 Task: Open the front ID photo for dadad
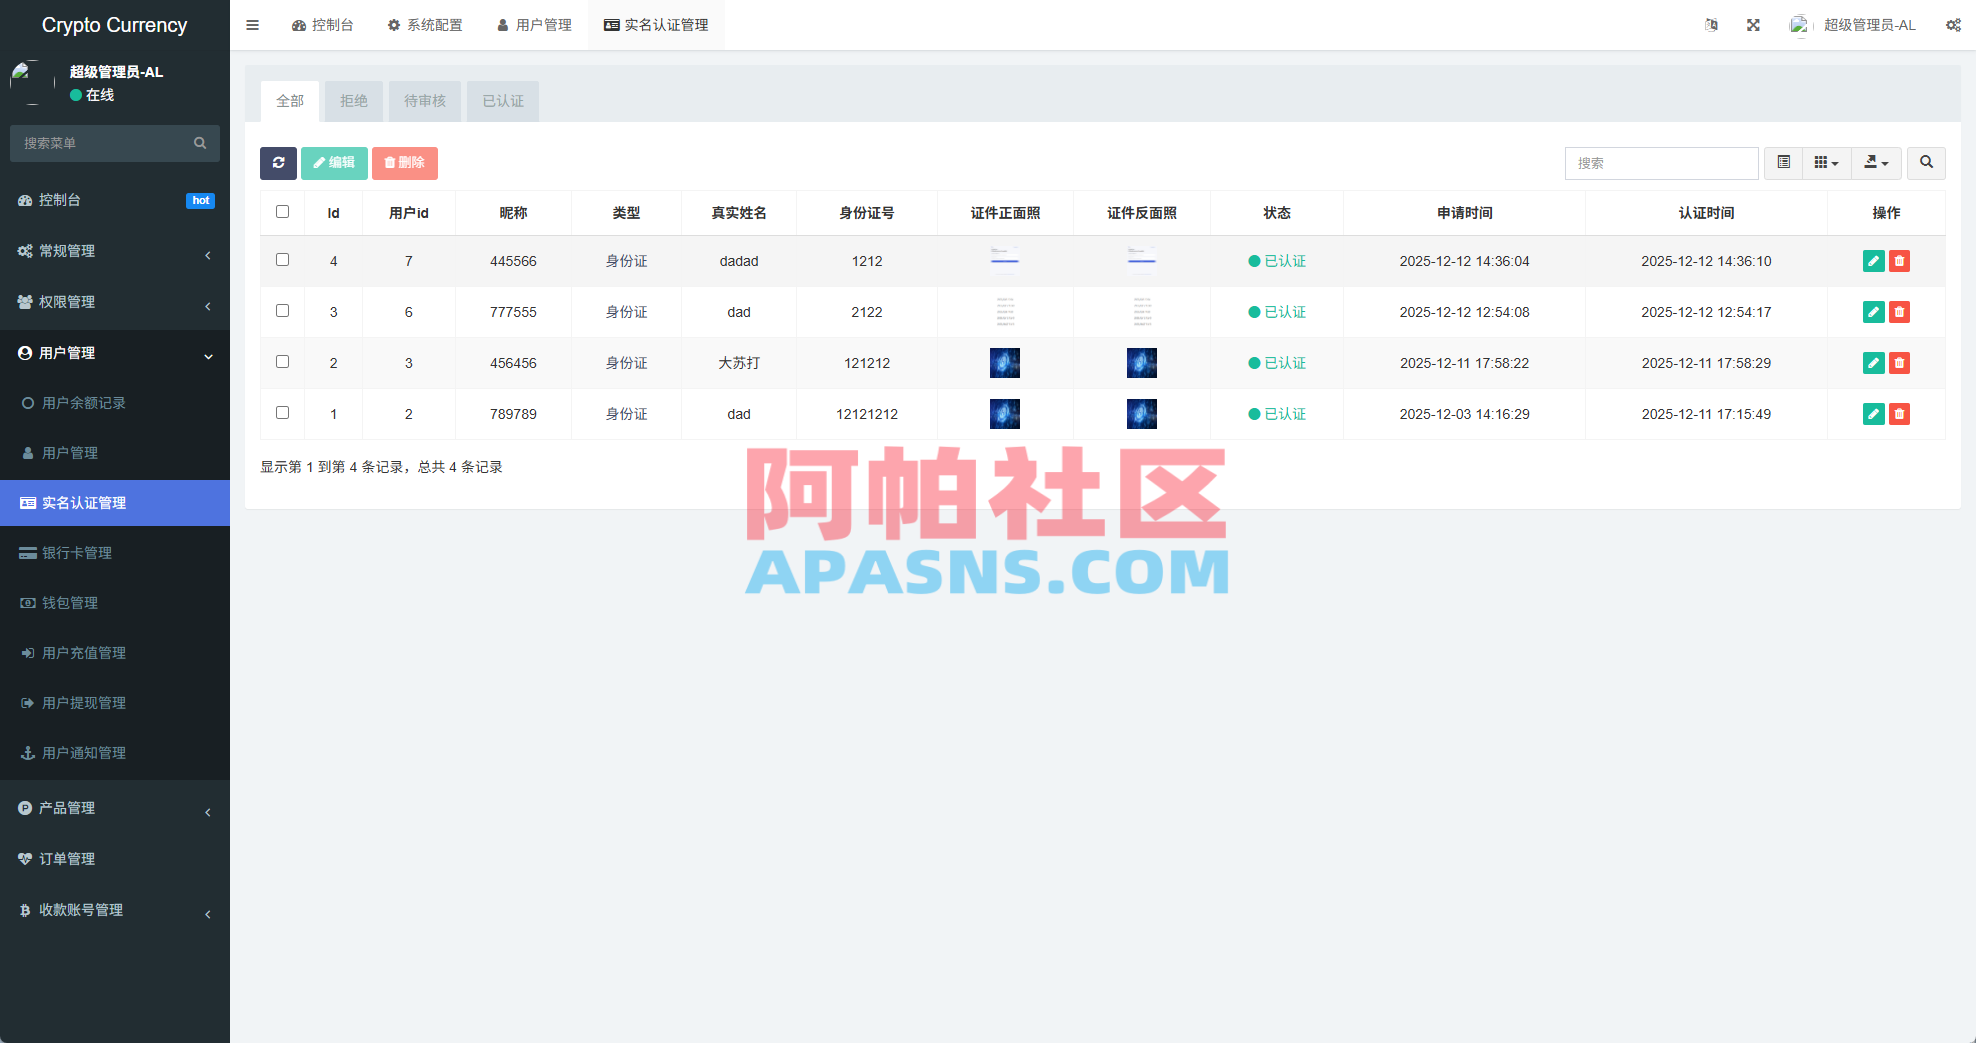(1005, 261)
